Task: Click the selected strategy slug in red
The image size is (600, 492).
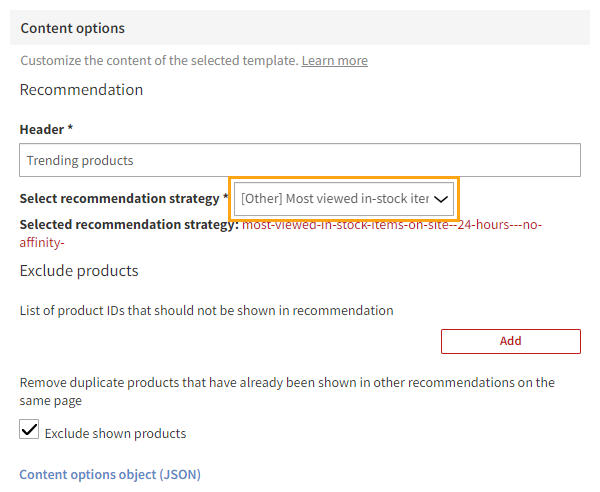Action: 392,225
